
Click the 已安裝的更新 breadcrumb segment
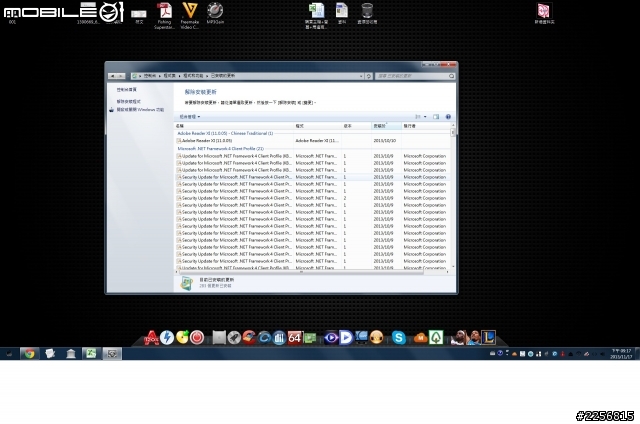[223, 76]
